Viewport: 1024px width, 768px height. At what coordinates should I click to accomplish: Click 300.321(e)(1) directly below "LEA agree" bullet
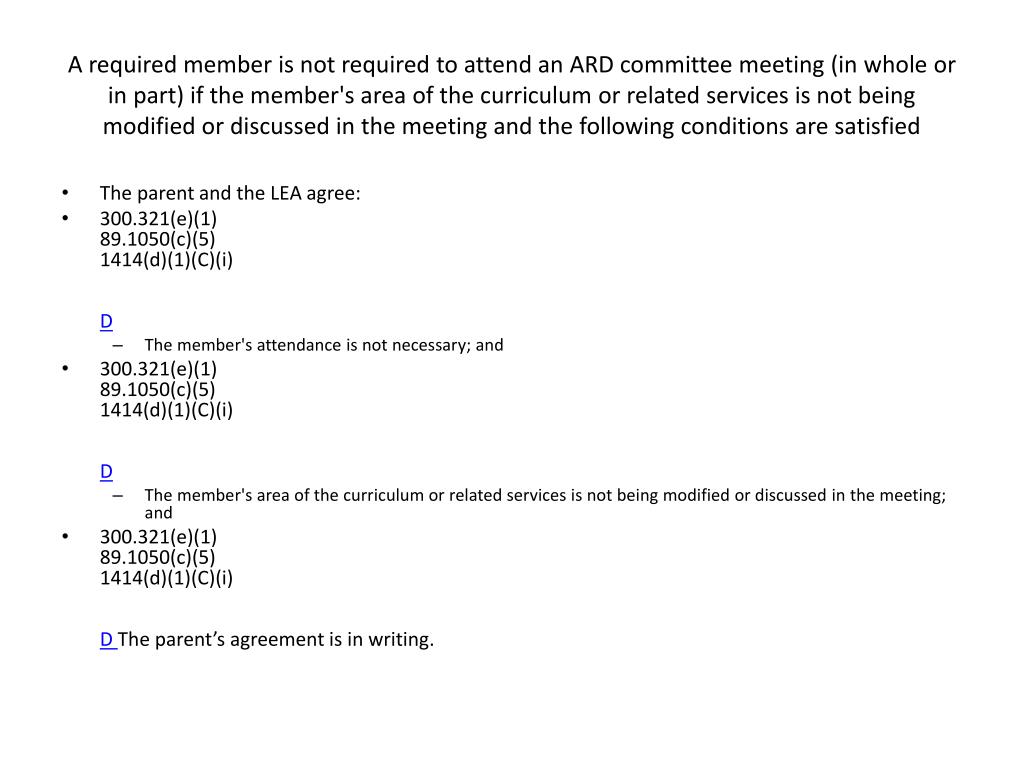pyautogui.click(x=158, y=219)
